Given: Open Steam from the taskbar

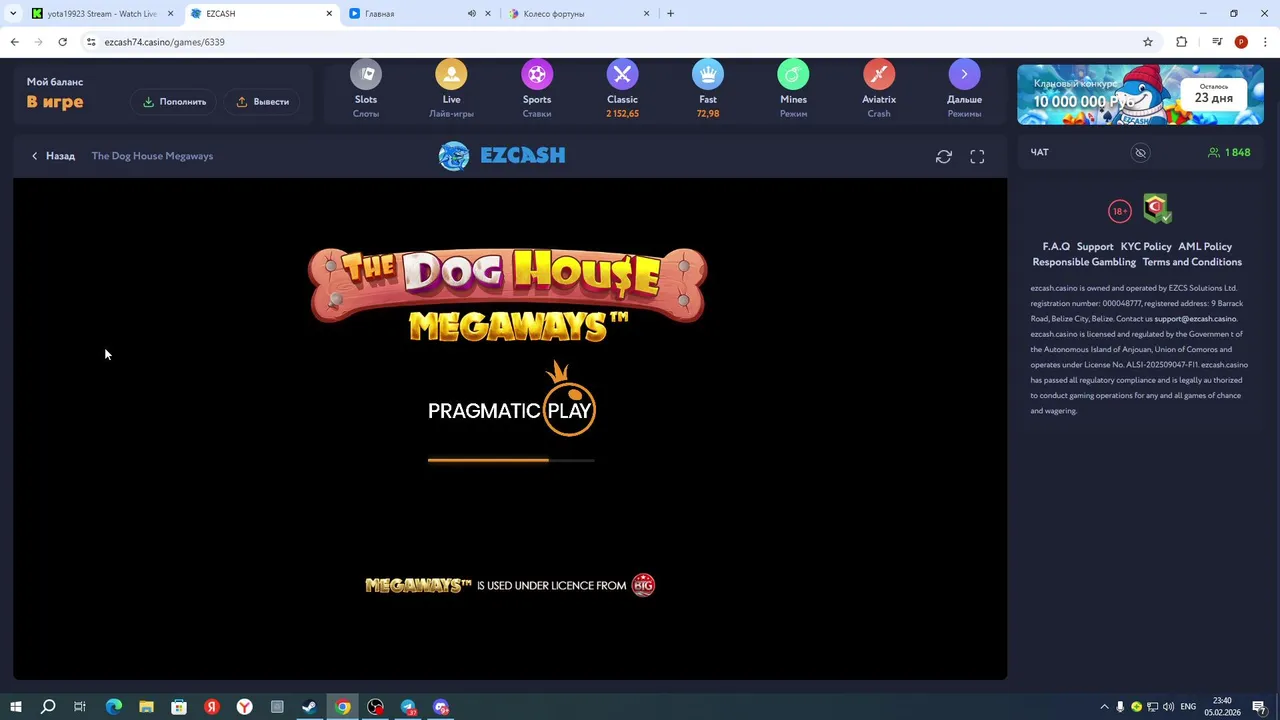Looking at the screenshot, I should coord(309,707).
